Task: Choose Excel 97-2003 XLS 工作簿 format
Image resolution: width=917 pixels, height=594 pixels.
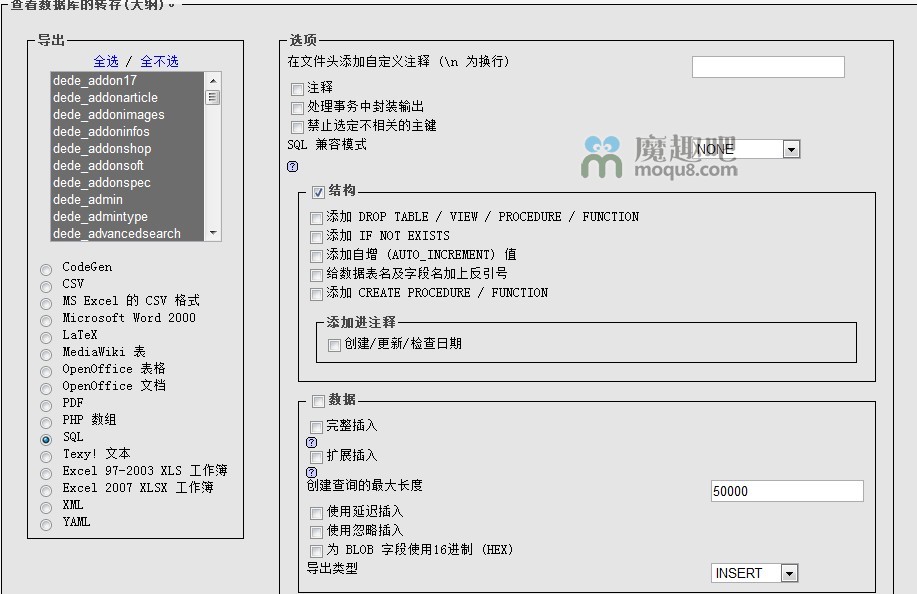Action: point(46,473)
